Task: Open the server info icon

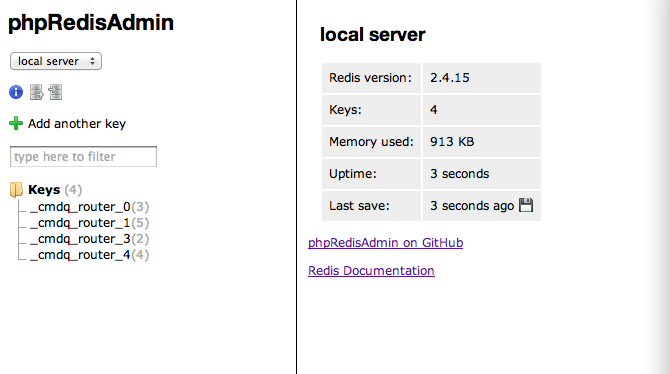Action: pyautogui.click(x=16, y=92)
